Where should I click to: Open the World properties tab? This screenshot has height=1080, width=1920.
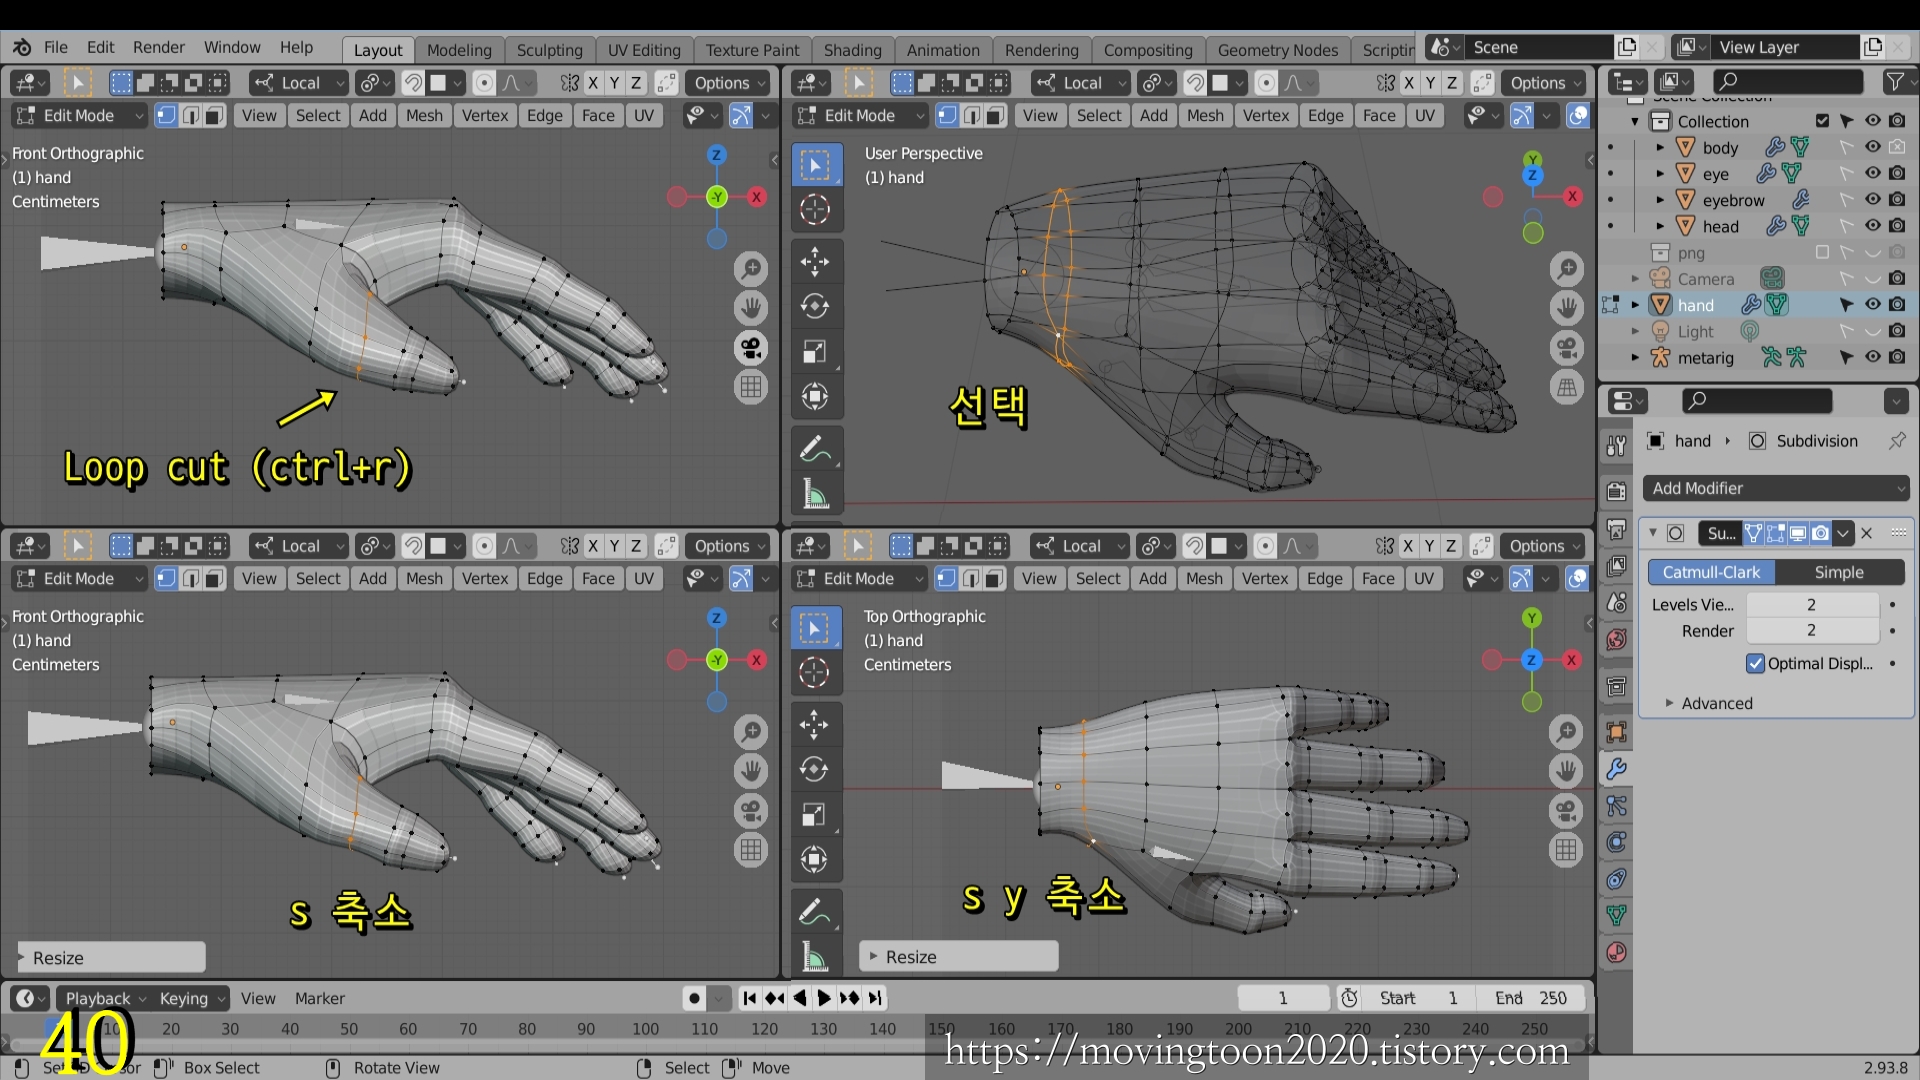(x=1616, y=639)
